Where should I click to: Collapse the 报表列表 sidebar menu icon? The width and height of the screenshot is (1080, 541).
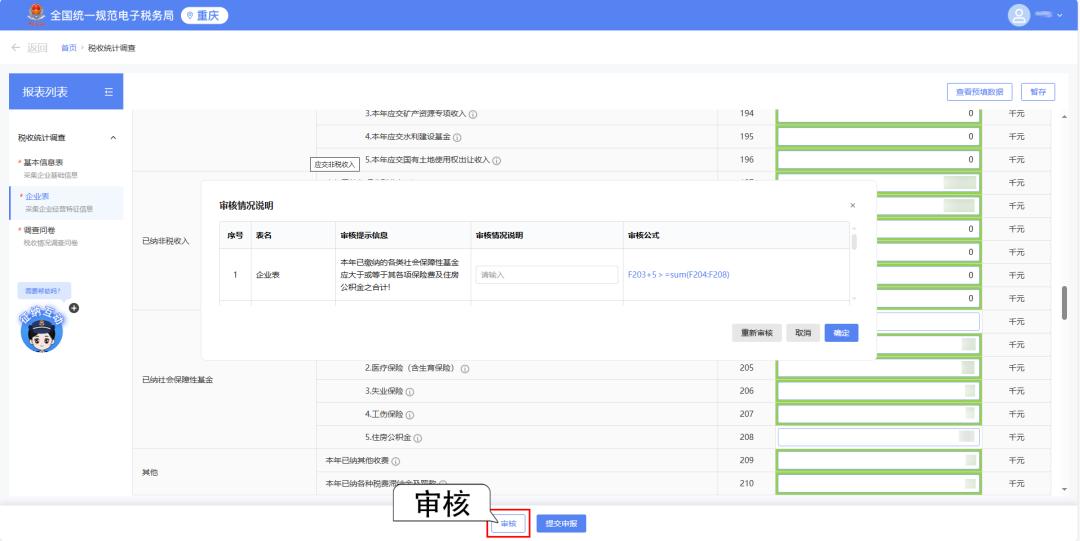[x=109, y=92]
